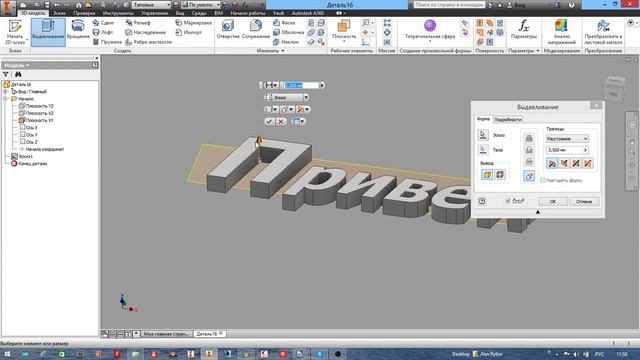The image size is (640, 360).
Task: Open the 'Инструменты' ribbon tab
Action: pyautogui.click(x=118, y=13)
